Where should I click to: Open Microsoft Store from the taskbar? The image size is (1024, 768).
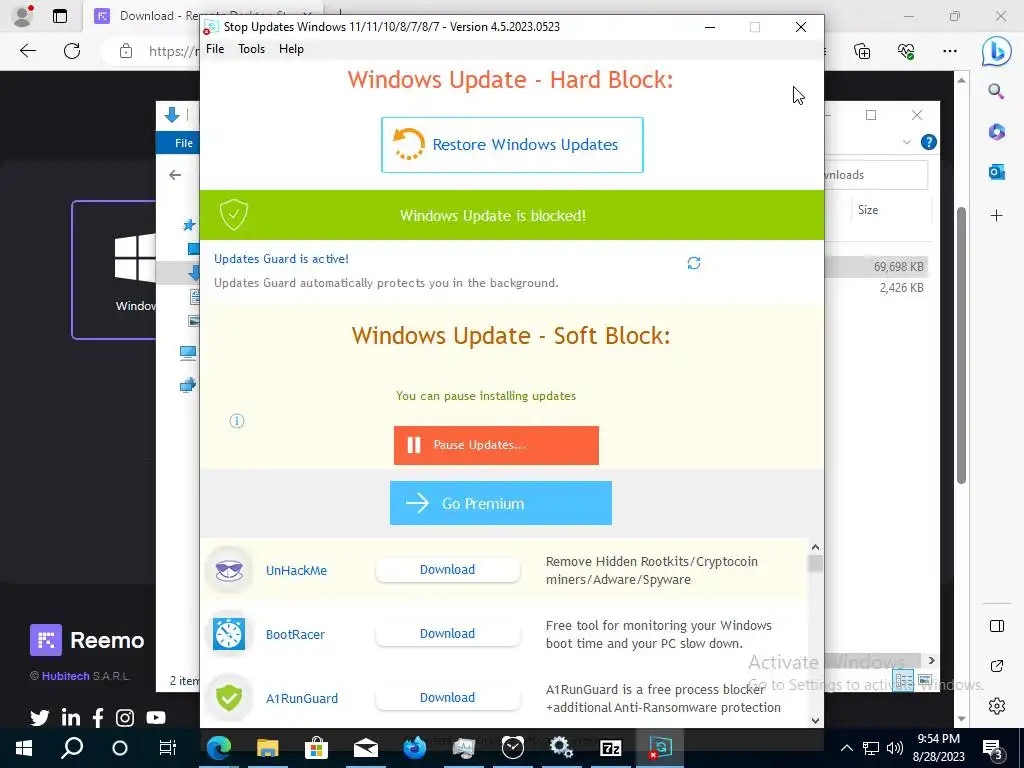click(316, 747)
